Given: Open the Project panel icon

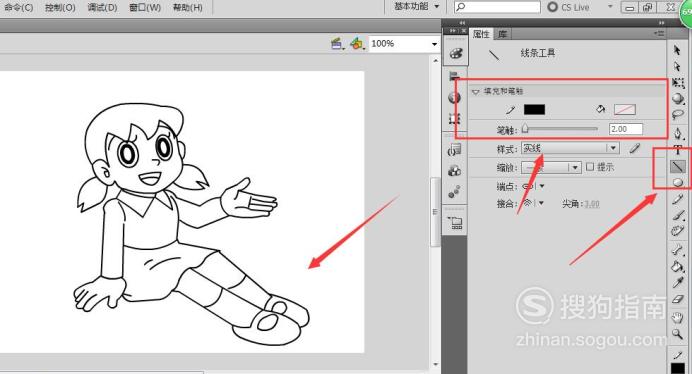Looking at the screenshot, I should 455,222.
